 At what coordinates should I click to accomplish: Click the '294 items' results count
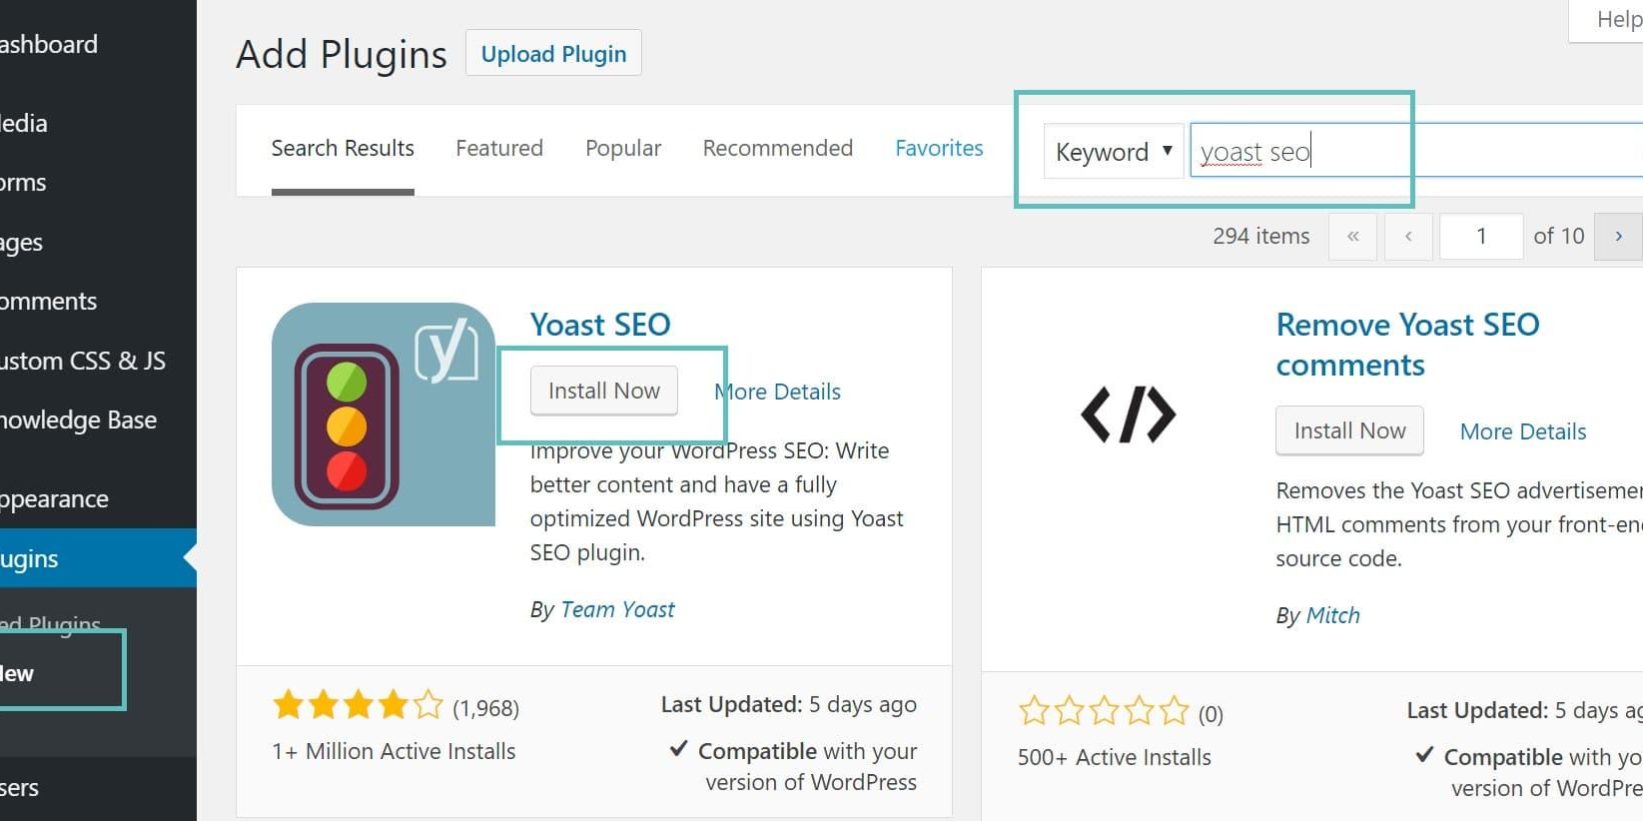point(1261,236)
